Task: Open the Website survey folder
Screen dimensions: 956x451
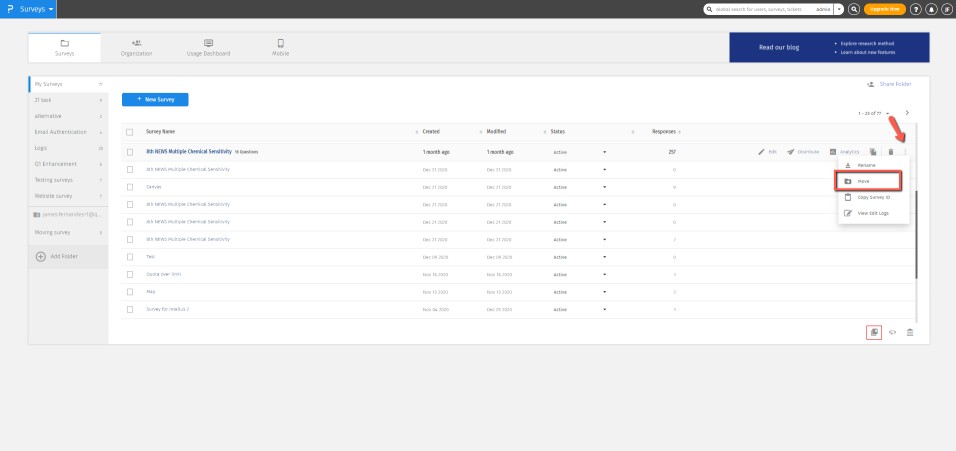Action: pyautogui.click(x=68, y=196)
